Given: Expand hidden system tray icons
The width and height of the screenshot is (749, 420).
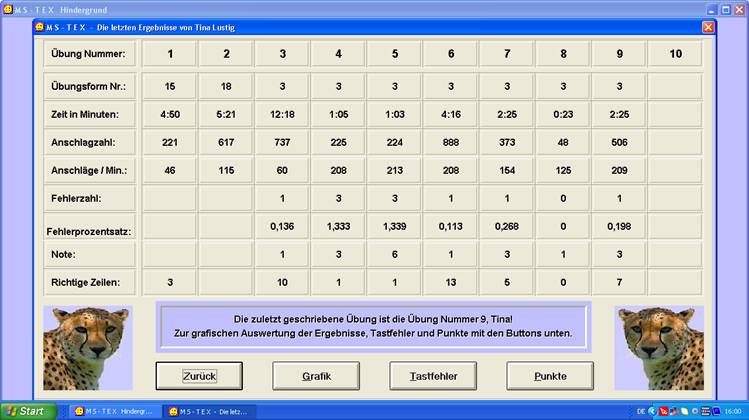Looking at the screenshot, I should 653,411.
